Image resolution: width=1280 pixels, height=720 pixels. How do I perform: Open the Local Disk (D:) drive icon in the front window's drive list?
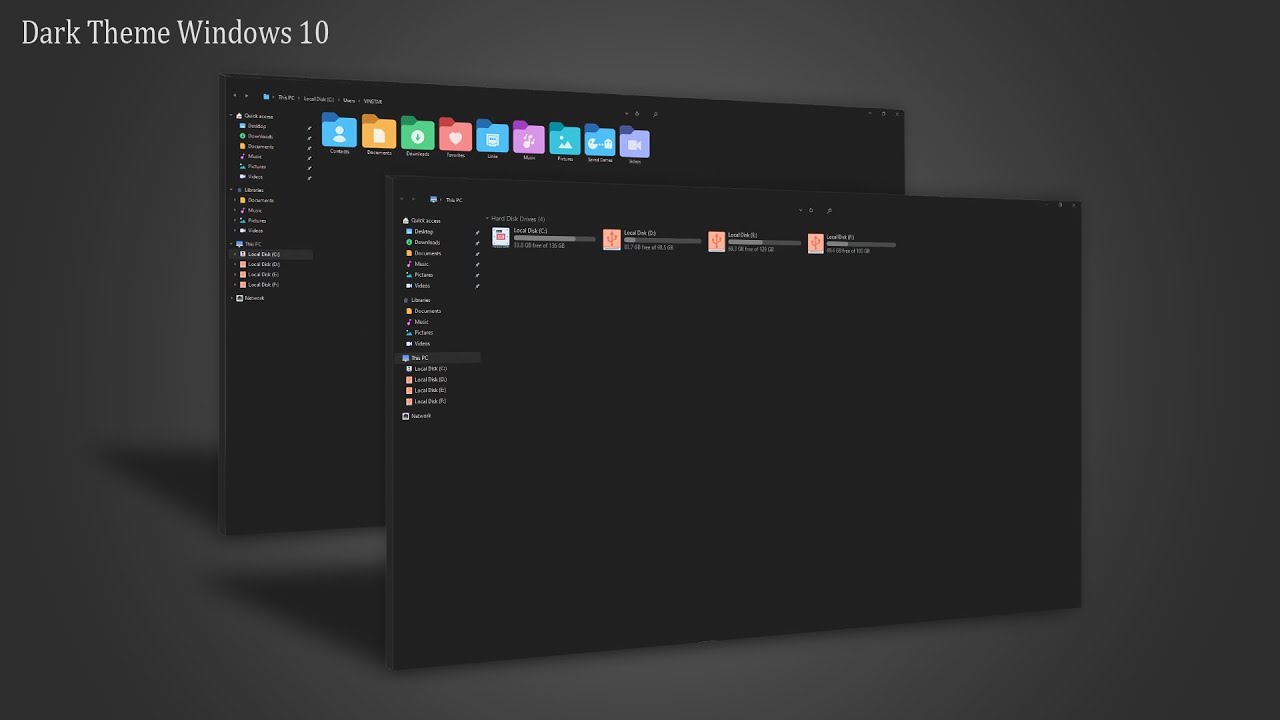[x=612, y=240]
